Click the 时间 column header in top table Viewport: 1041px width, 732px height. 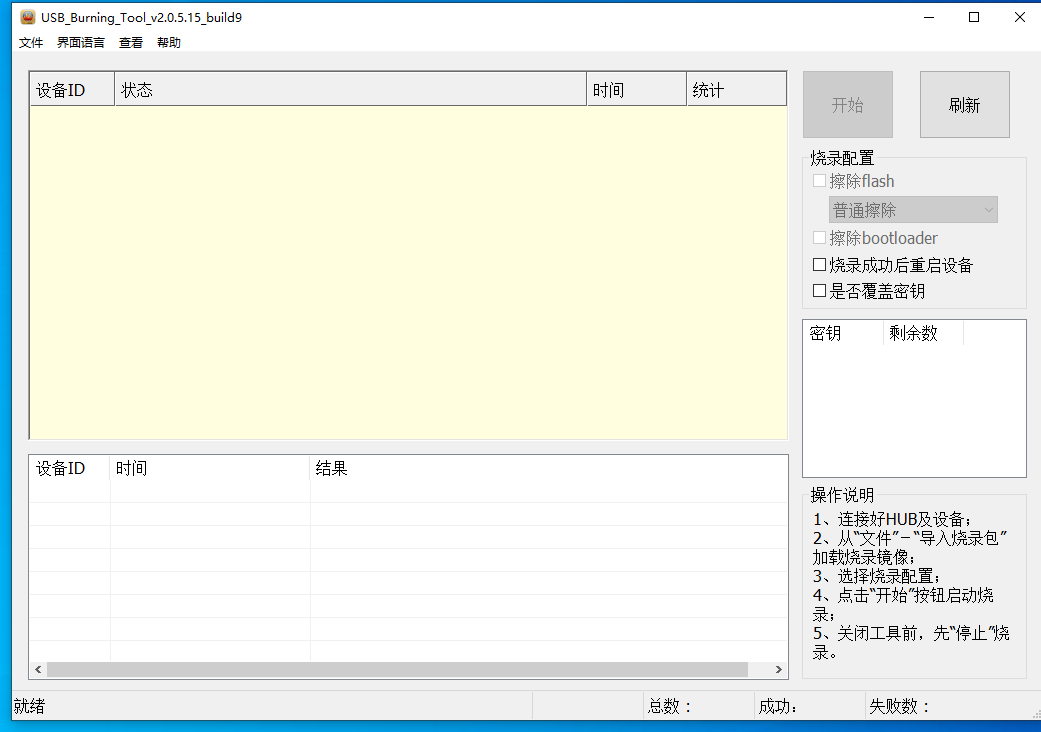coord(637,90)
